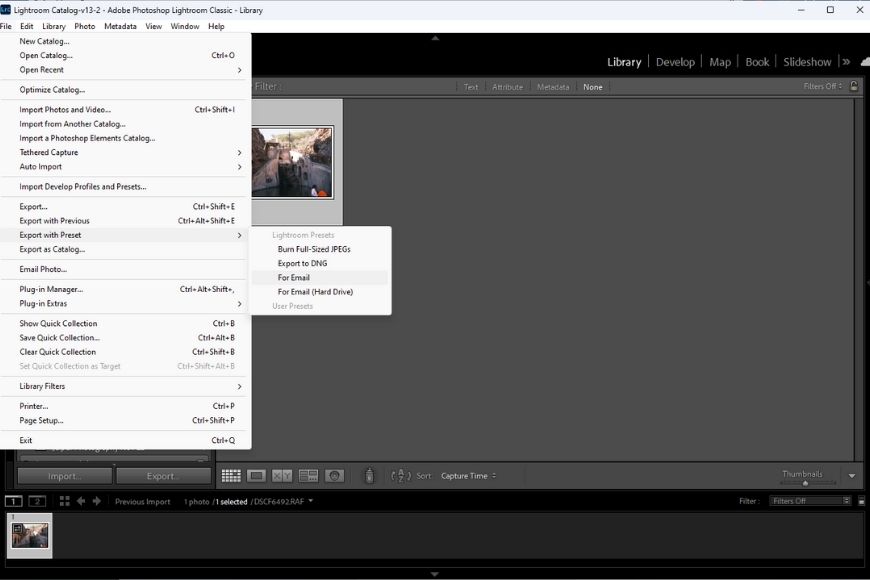Click the Export button
870x580 pixels.
163,476
